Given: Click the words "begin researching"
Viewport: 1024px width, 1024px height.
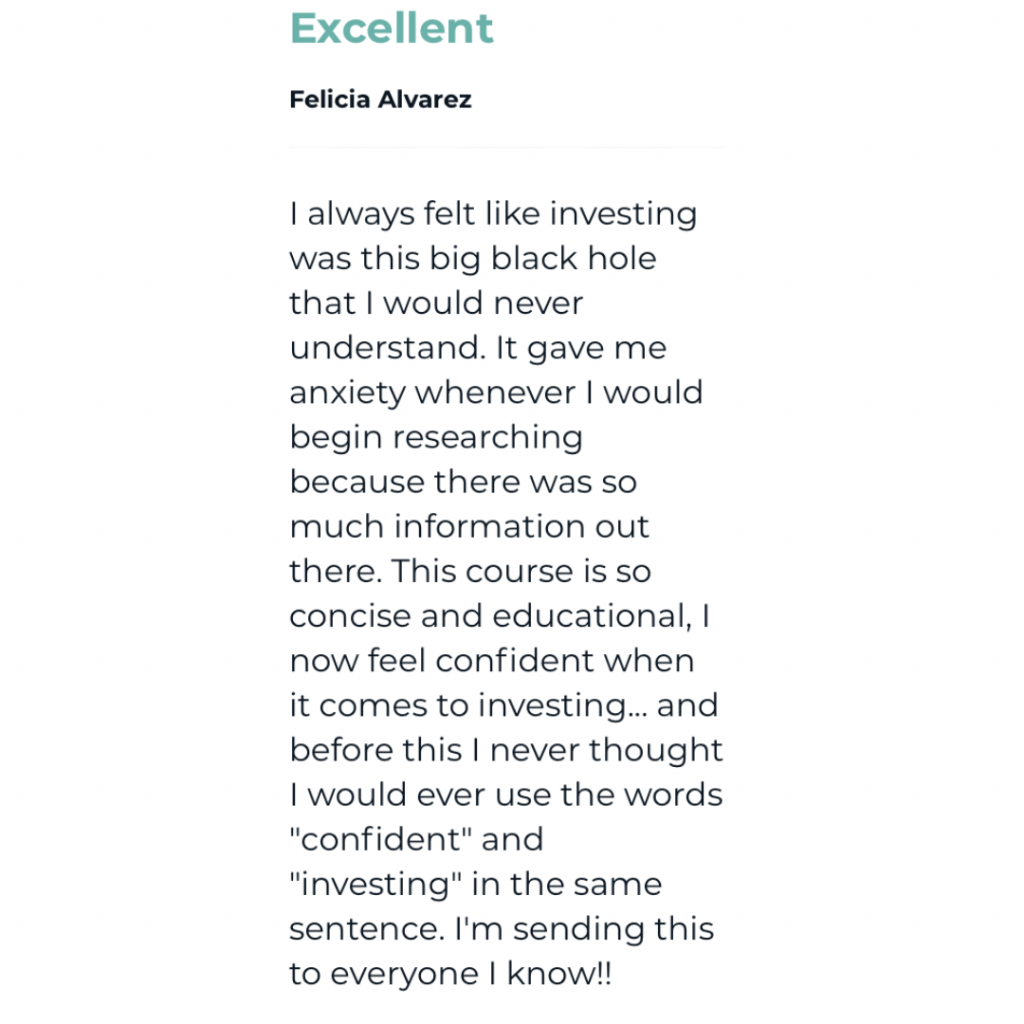Looking at the screenshot, I should (x=436, y=438).
